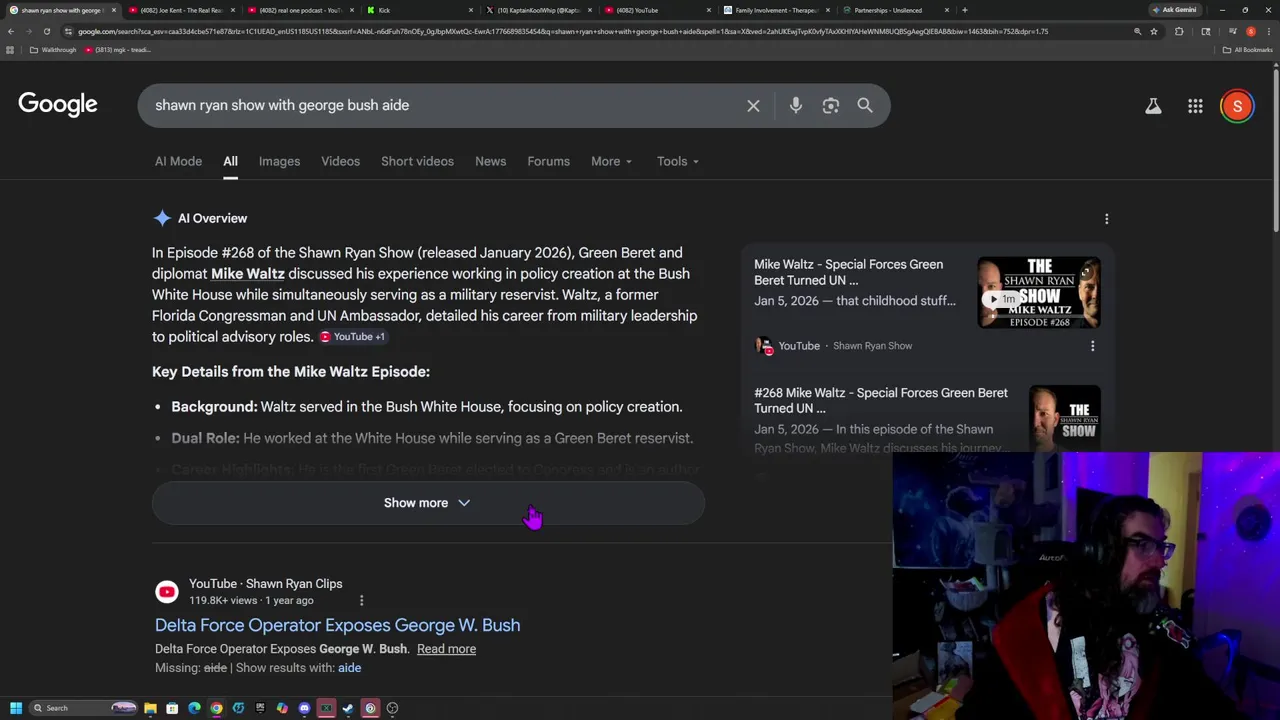Image resolution: width=1280 pixels, height=720 pixels.
Task: Open Discord from the taskbar
Action: pyautogui.click(x=304, y=708)
